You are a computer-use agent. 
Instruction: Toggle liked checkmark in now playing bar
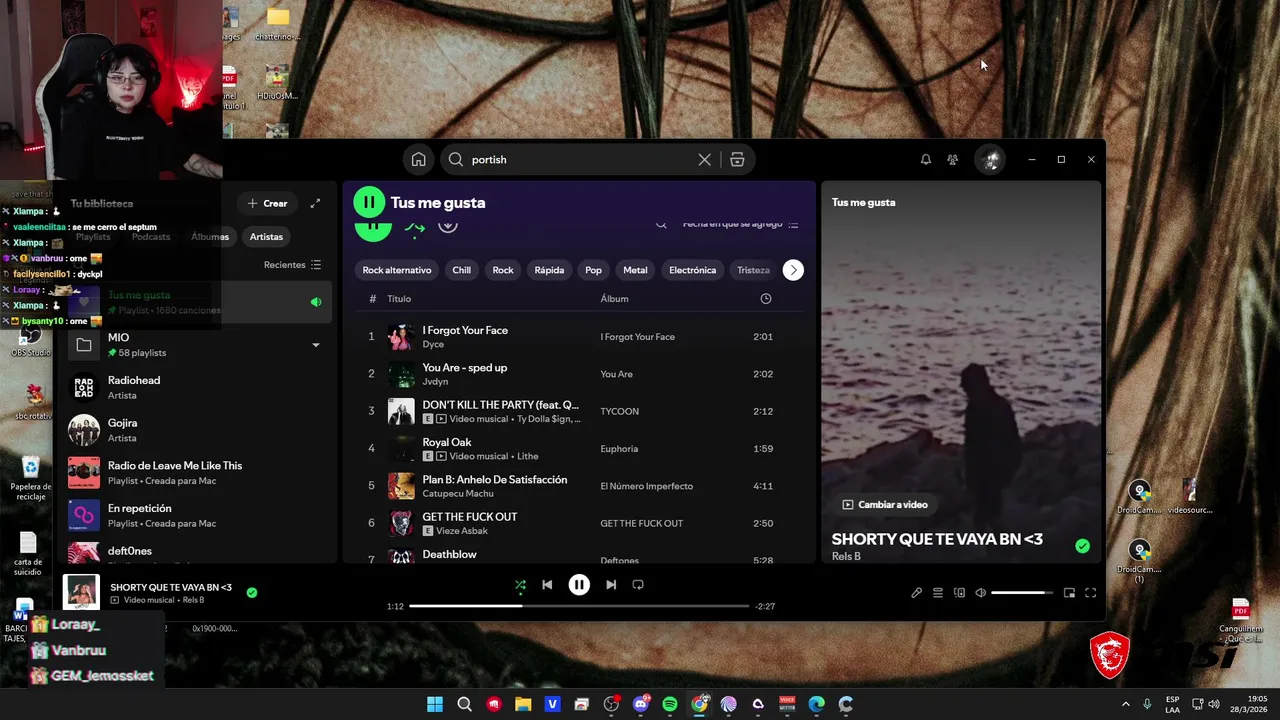[251, 592]
